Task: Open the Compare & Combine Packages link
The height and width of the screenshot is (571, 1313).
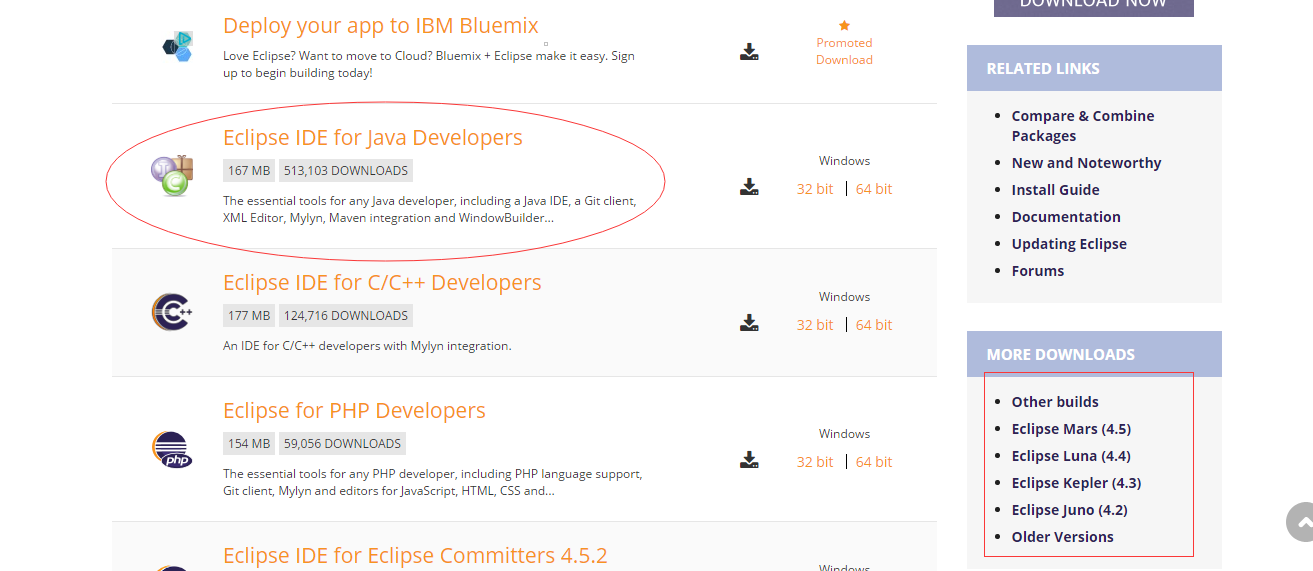Action: click(x=1083, y=126)
